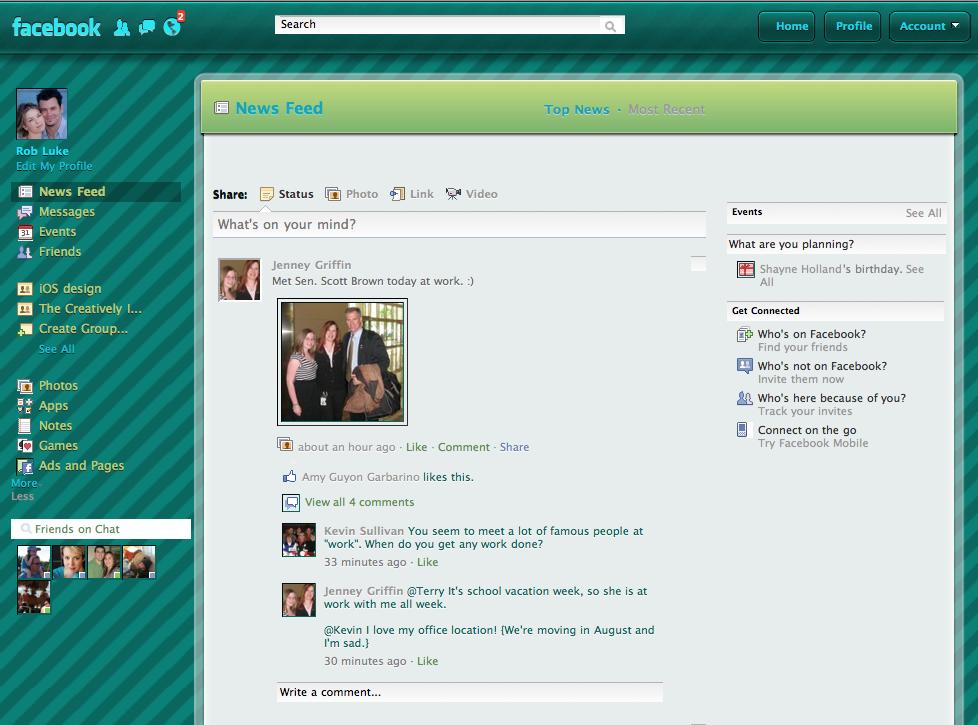Screen dimensions: 978x725
Task: Open the Account dropdown menu
Action: coord(929,27)
